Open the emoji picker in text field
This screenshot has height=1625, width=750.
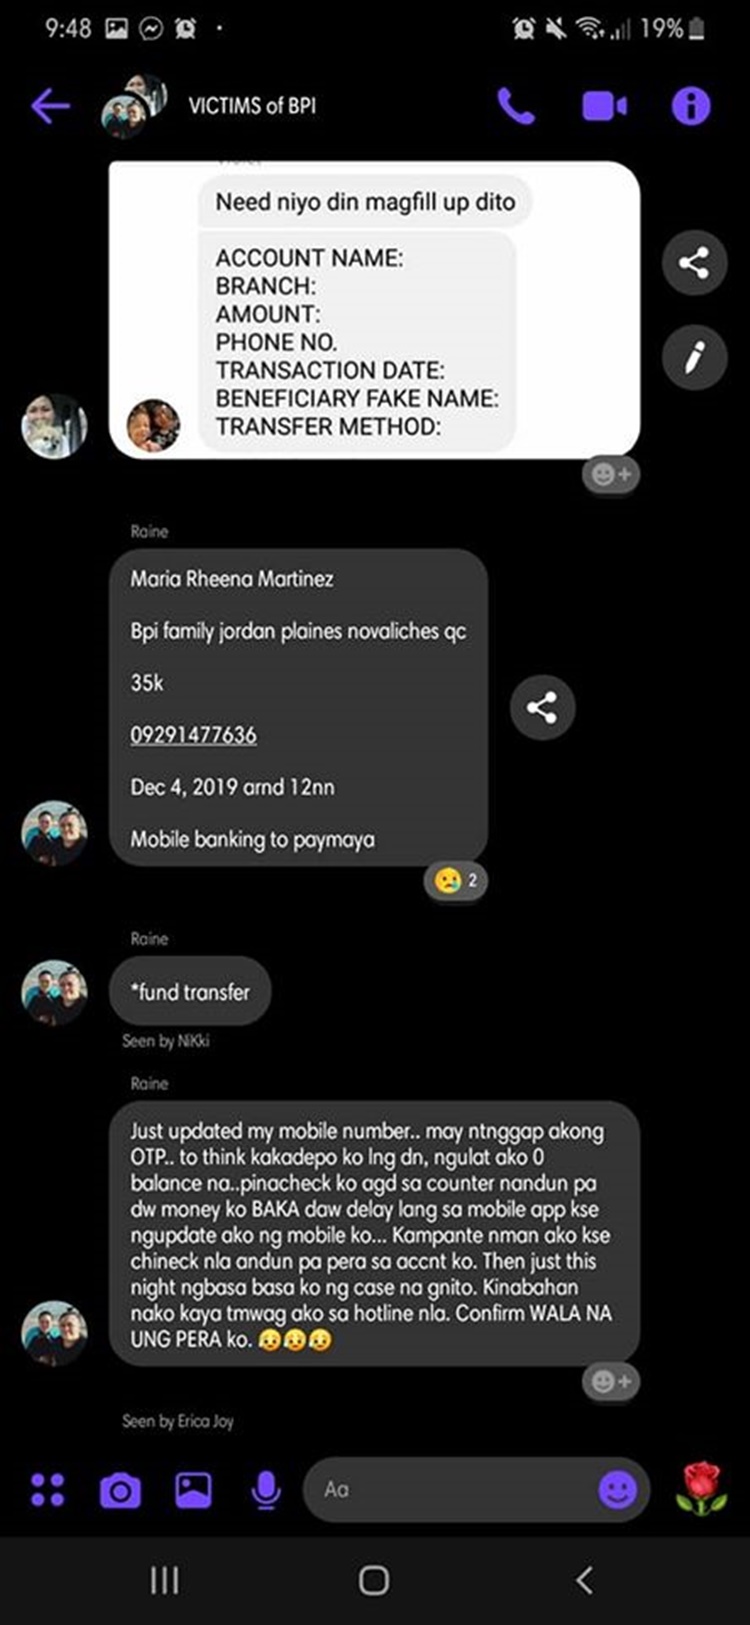pos(618,1490)
